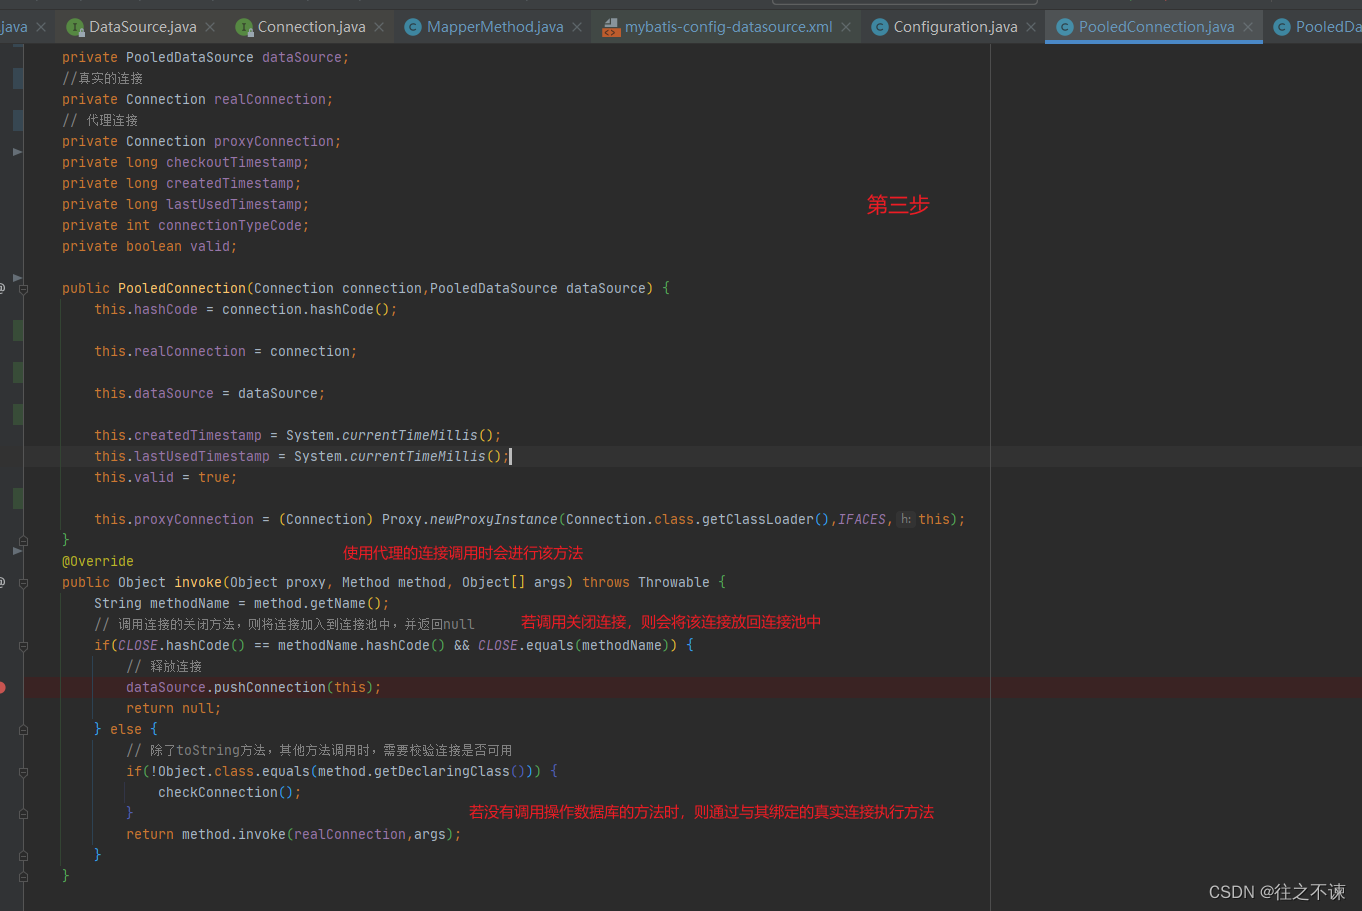
Task: Click 'connectionTypeCode' field name
Action: (x=230, y=225)
